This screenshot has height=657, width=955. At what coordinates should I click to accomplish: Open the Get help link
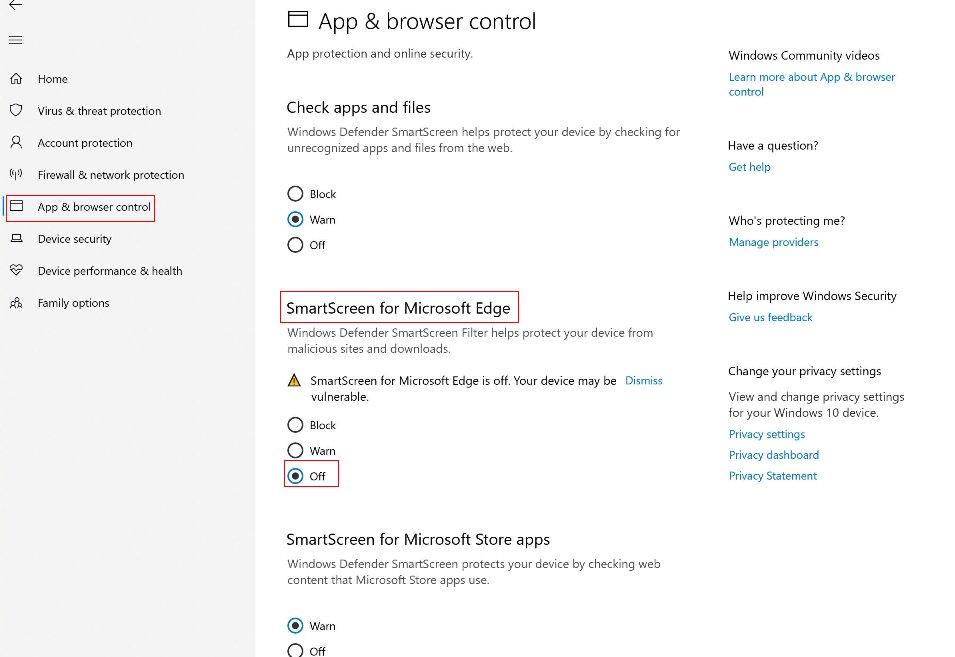(x=749, y=167)
